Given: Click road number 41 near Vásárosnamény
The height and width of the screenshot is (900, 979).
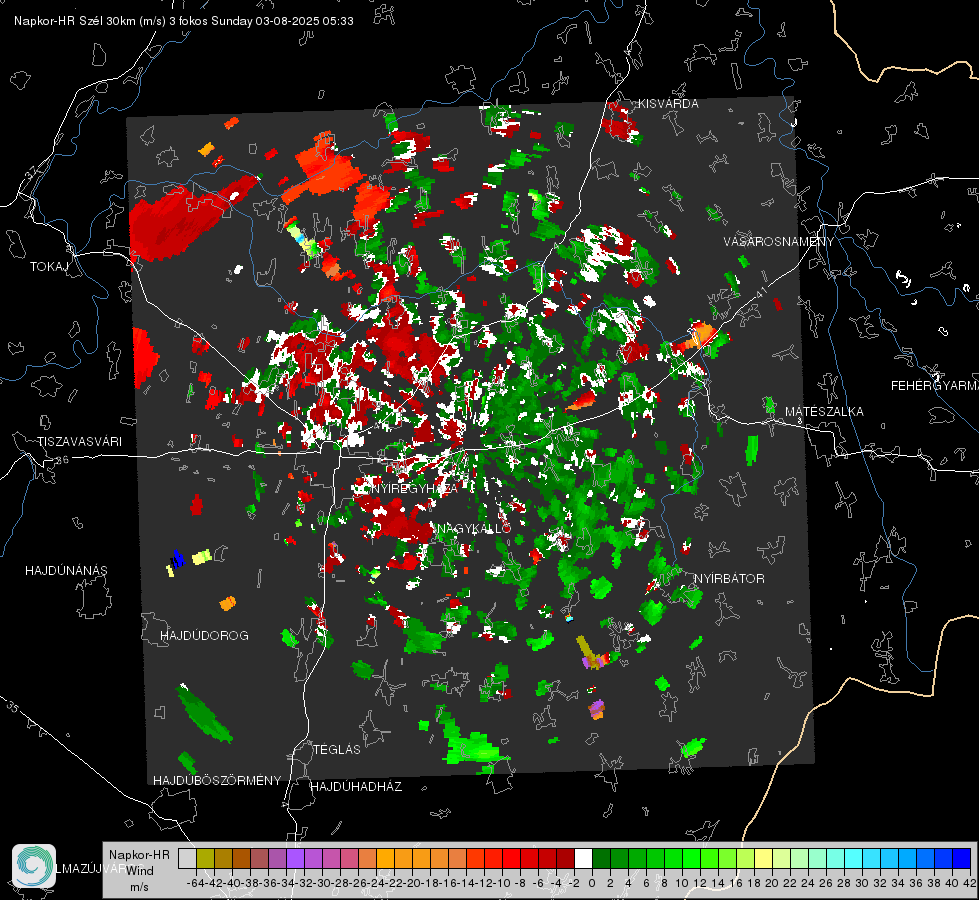Looking at the screenshot, I should [760, 291].
